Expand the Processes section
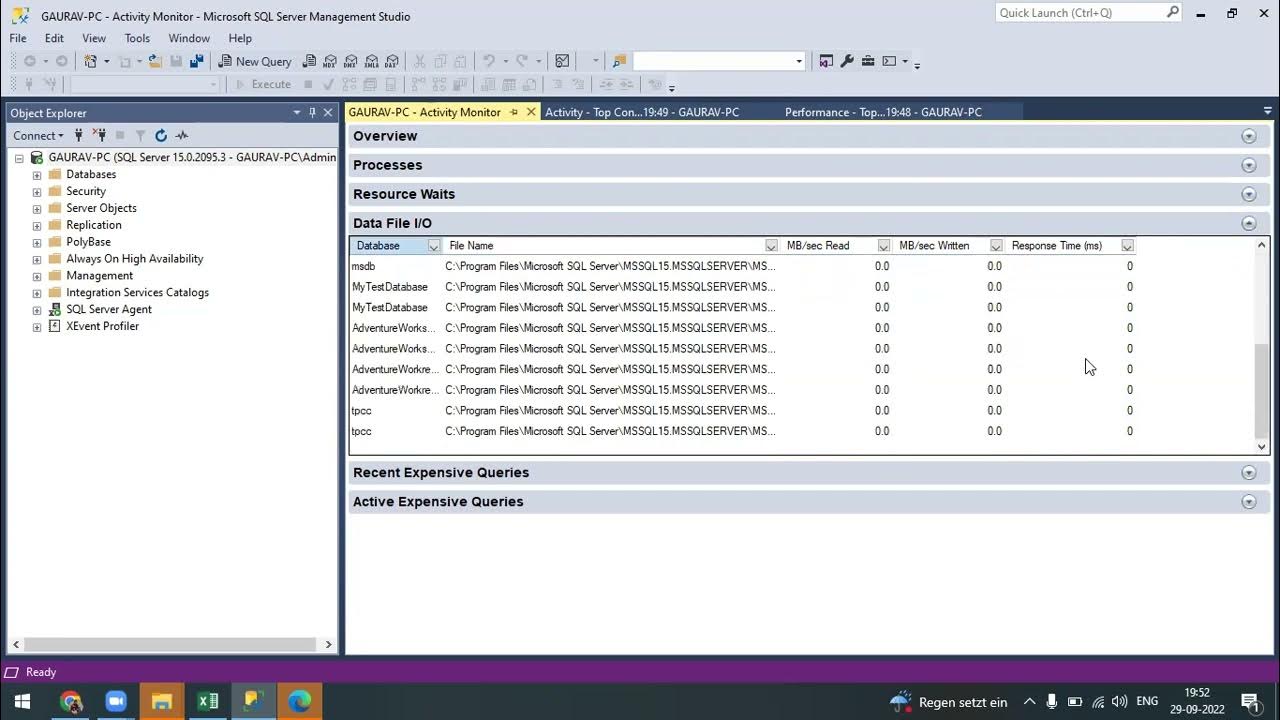Image resolution: width=1280 pixels, height=720 pixels. (1248, 165)
